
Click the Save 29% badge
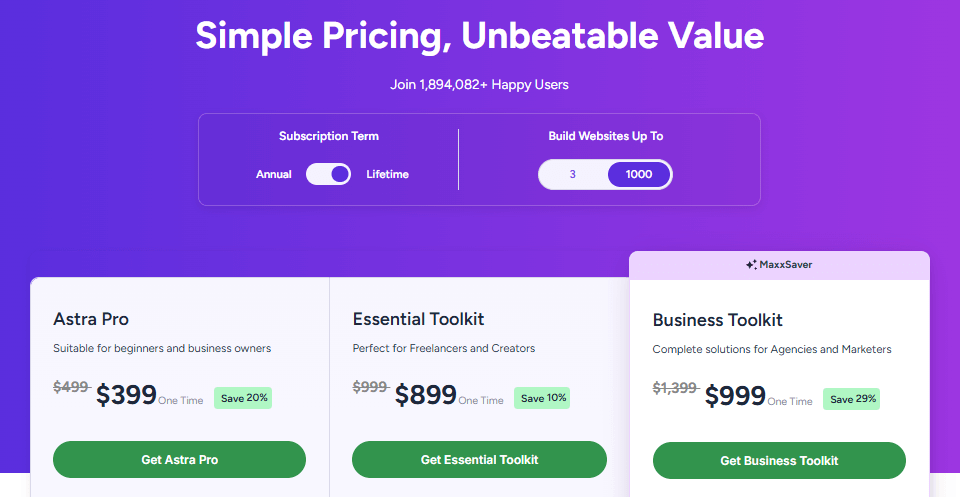pos(852,399)
